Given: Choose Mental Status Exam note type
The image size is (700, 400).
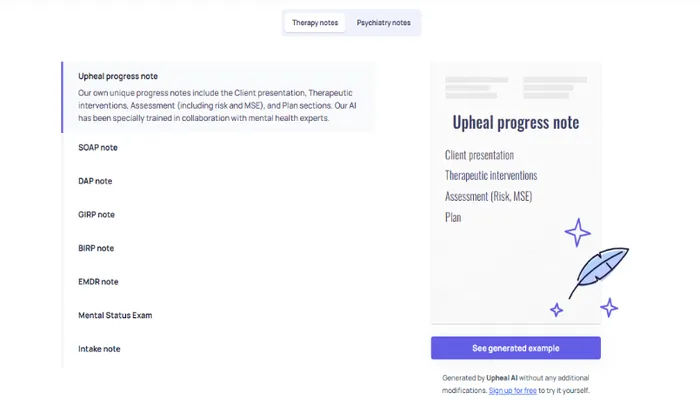Looking at the screenshot, I should pos(115,315).
